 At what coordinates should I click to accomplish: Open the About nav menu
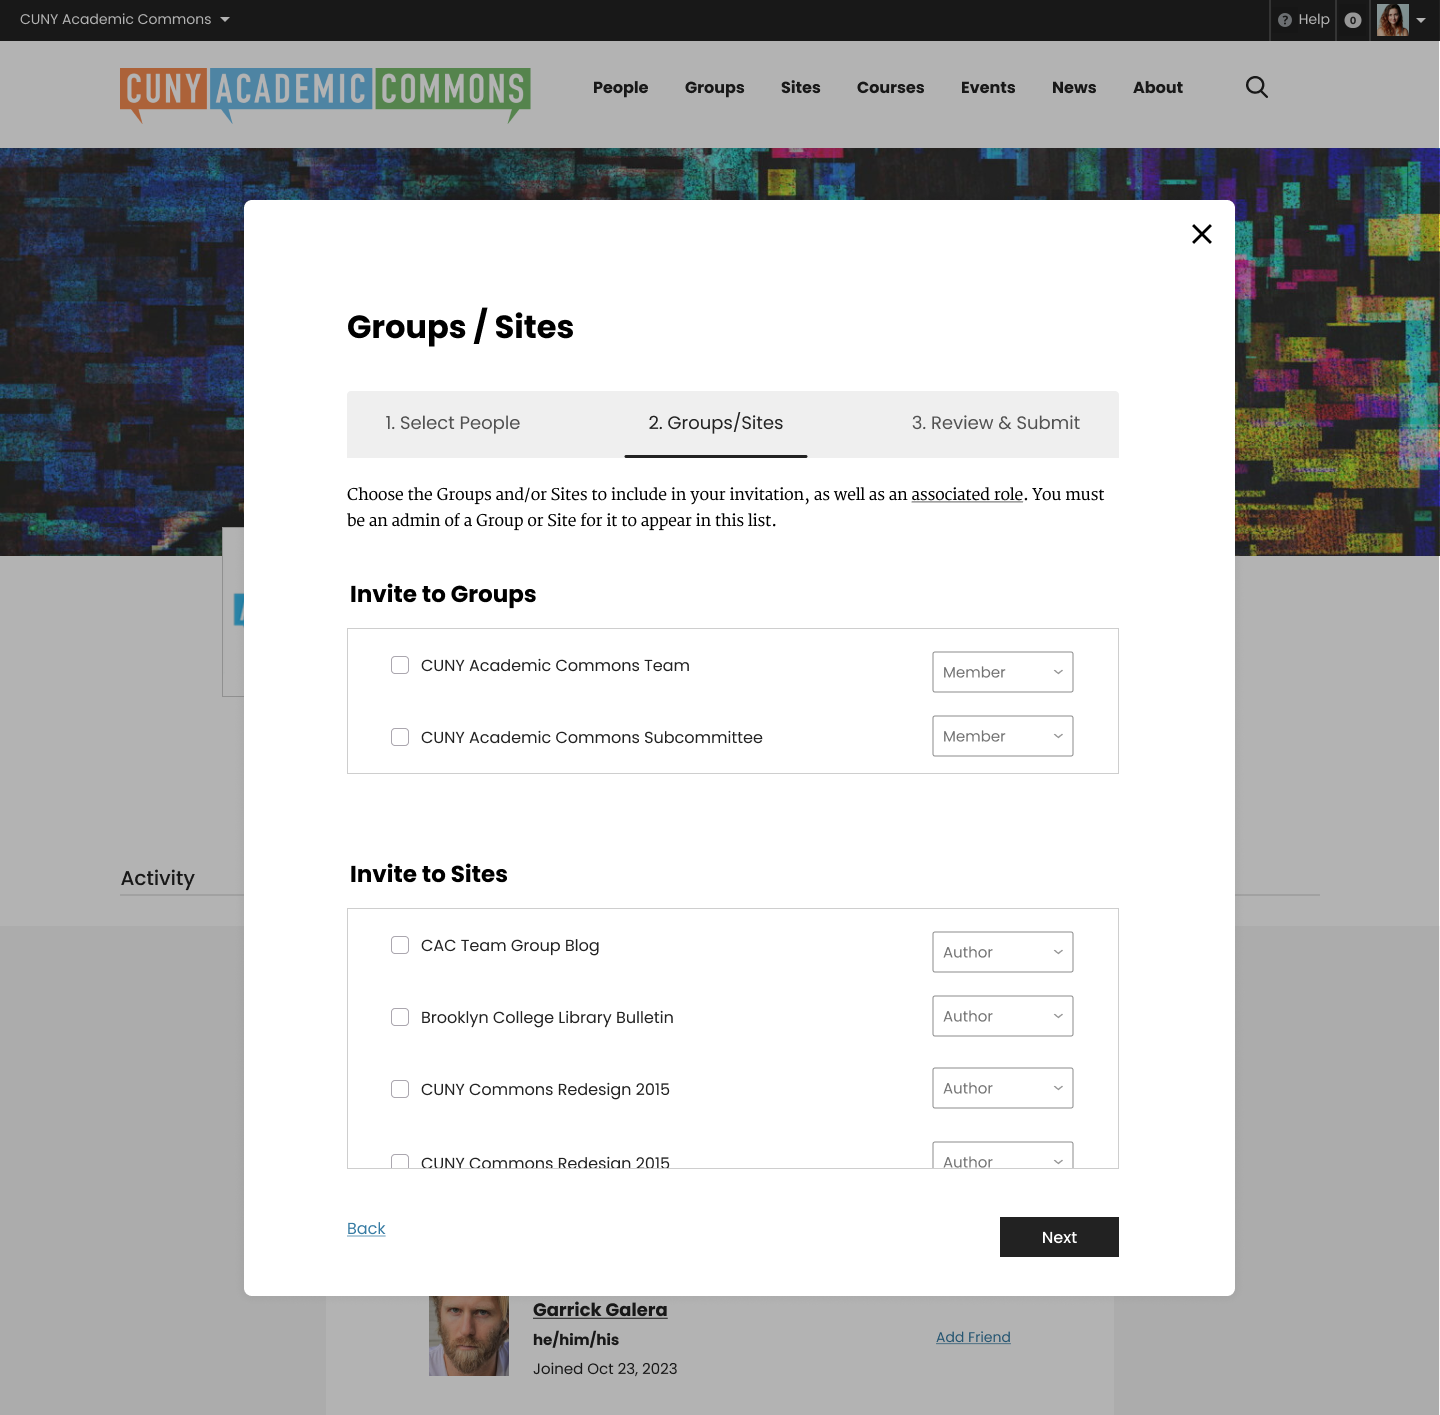coord(1158,88)
